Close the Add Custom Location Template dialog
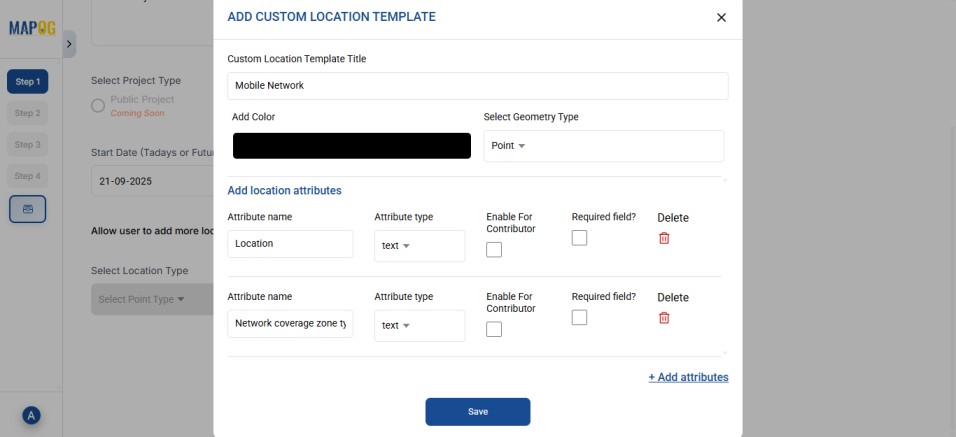The width and height of the screenshot is (956, 437). click(721, 18)
